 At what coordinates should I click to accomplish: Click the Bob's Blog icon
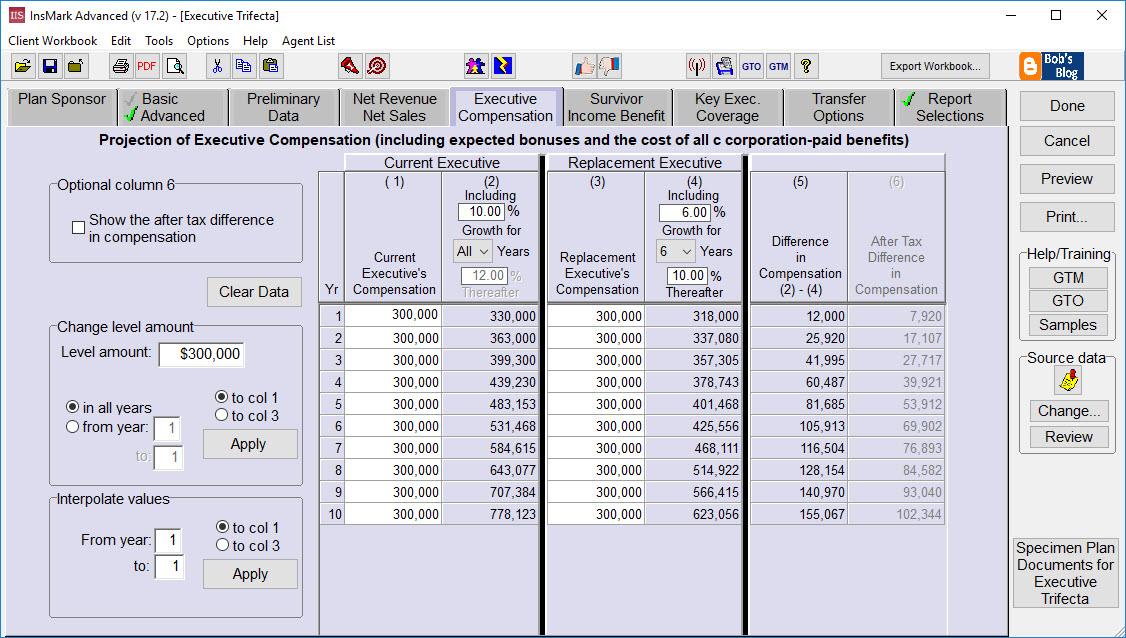point(1050,66)
